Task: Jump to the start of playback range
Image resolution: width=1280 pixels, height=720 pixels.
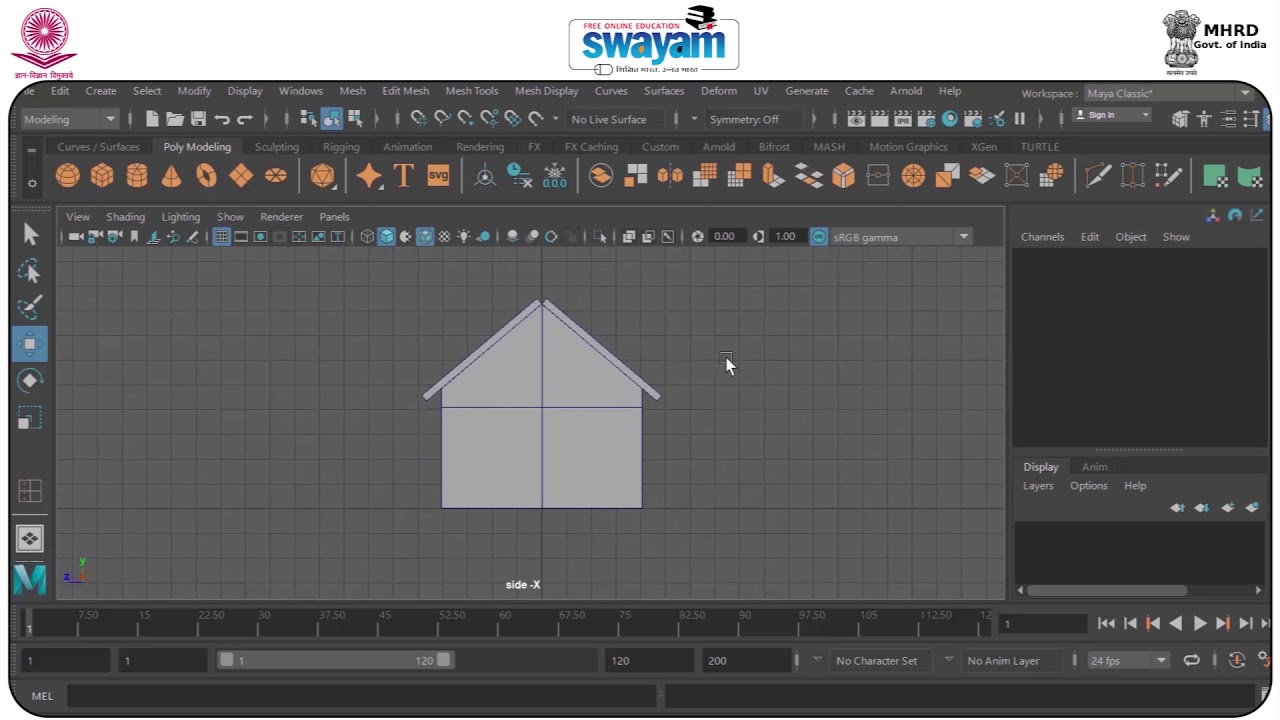Action: [x=1105, y=623]
